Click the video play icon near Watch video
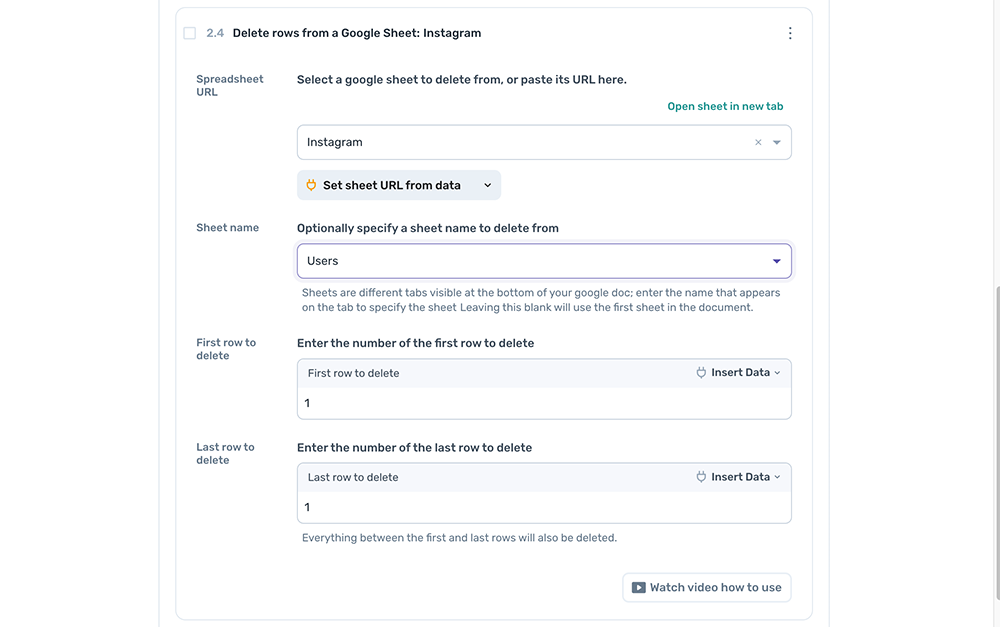 point(638,588)
